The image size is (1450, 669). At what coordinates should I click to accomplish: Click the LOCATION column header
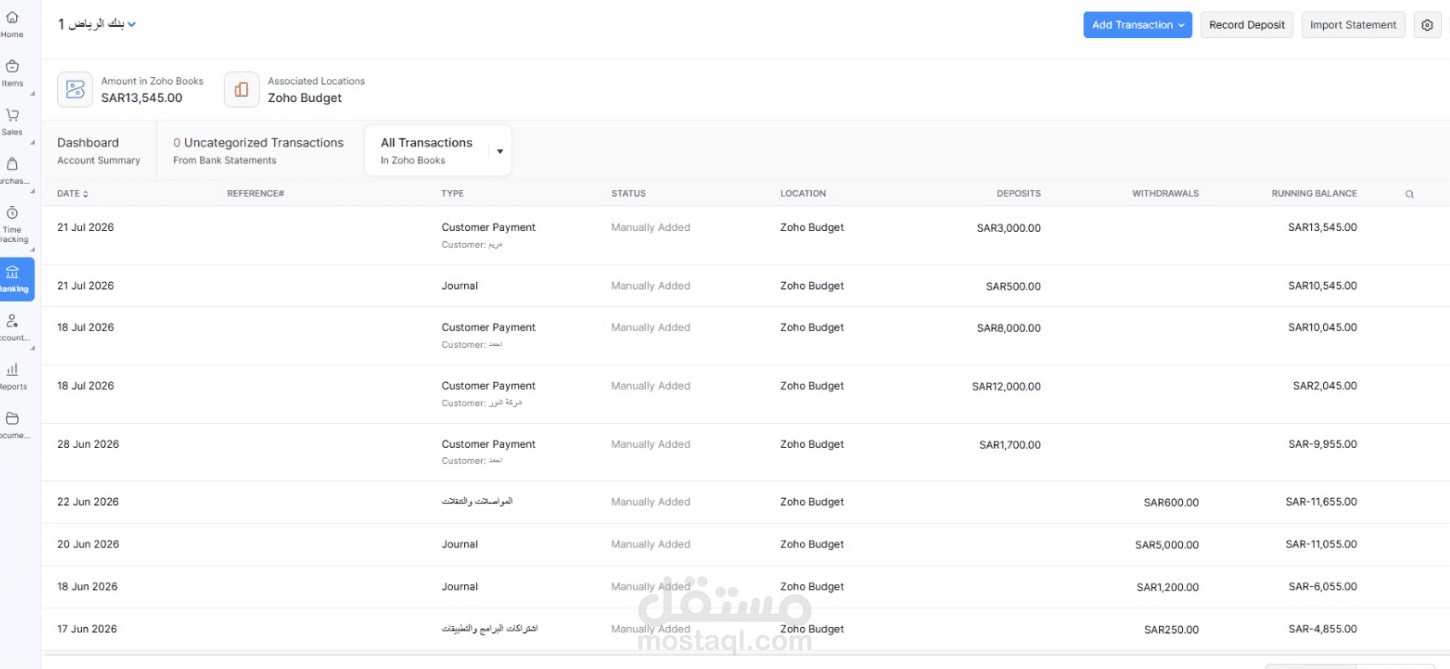803,193
